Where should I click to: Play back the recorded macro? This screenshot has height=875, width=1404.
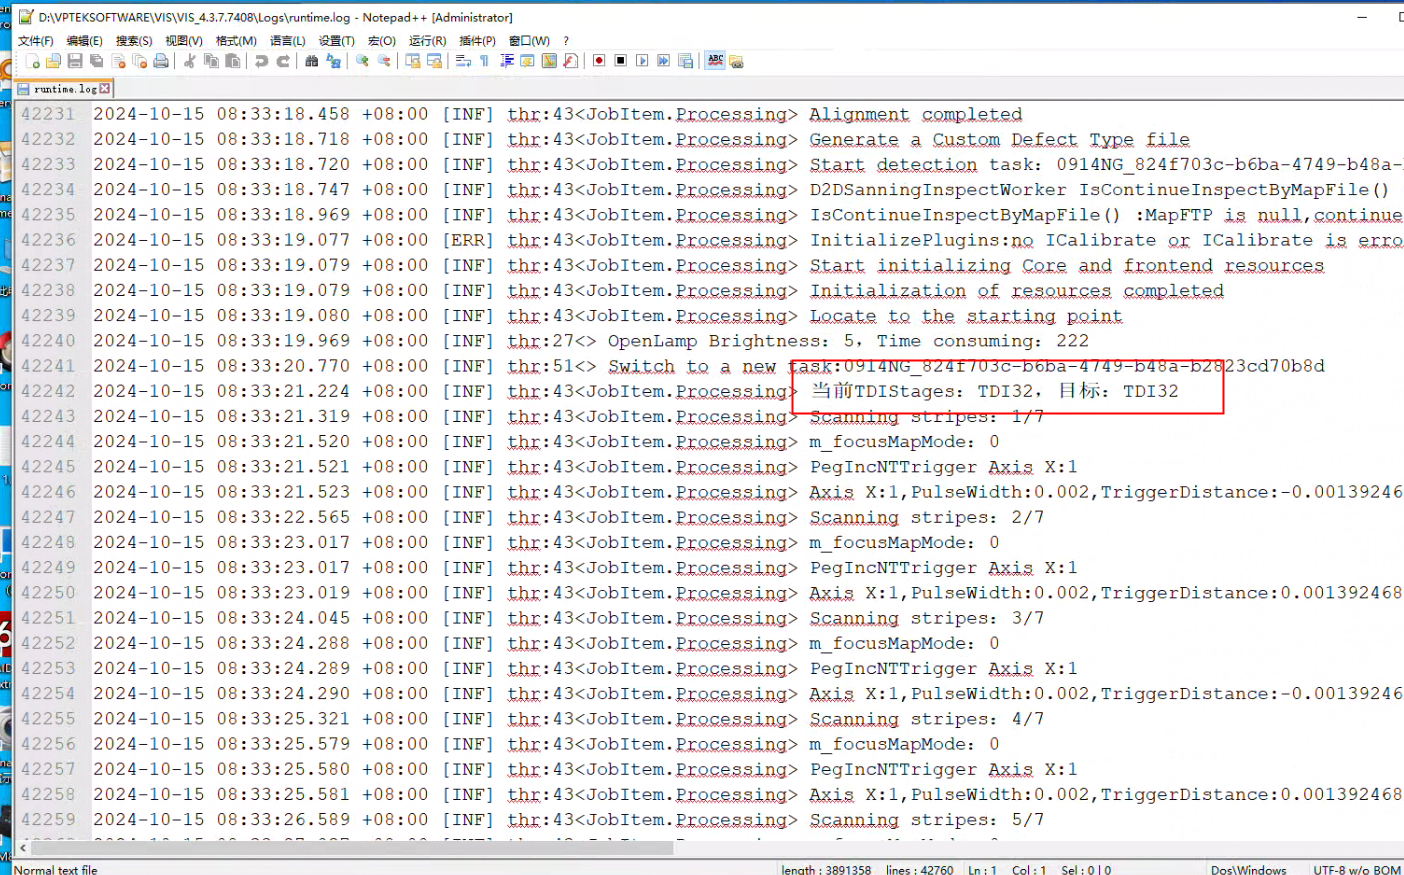pyautogui.click(x=642, y=61)
